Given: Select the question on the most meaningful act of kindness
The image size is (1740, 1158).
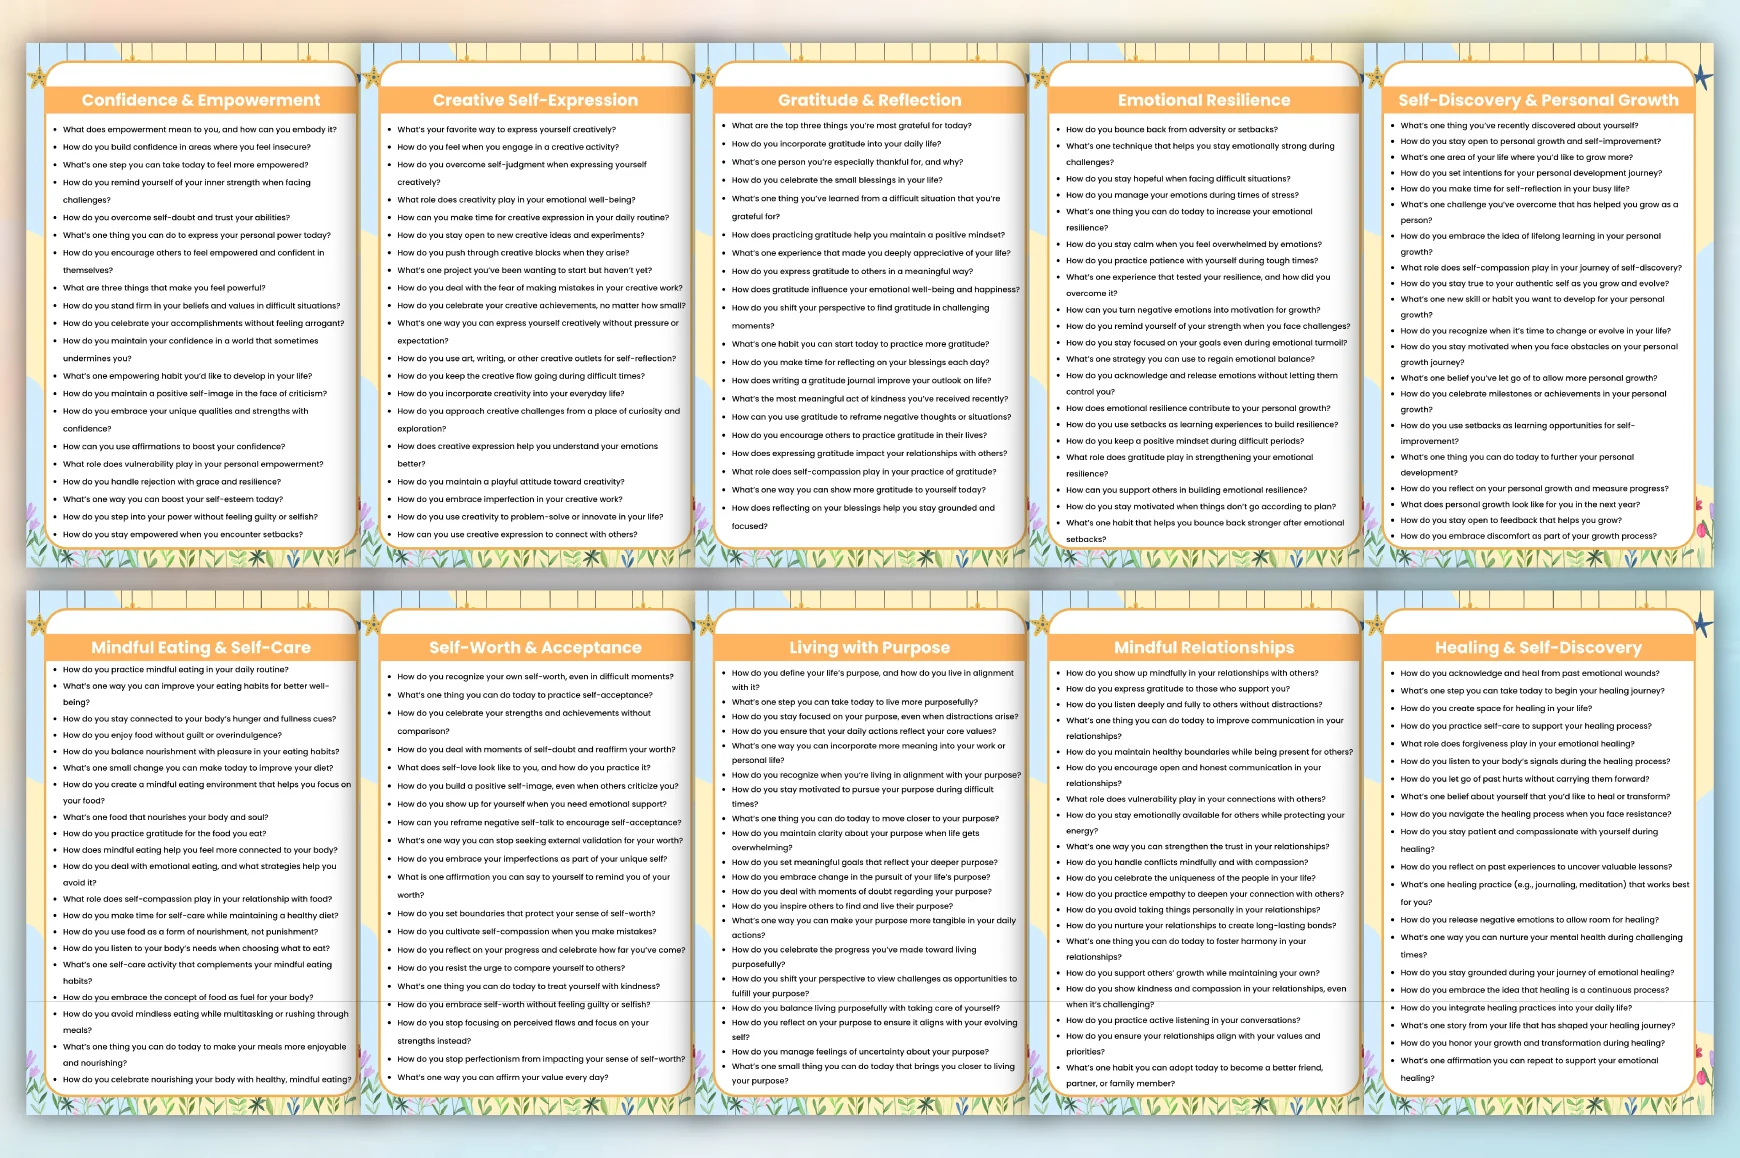Looking at the screenshot, I should [870, 398].
